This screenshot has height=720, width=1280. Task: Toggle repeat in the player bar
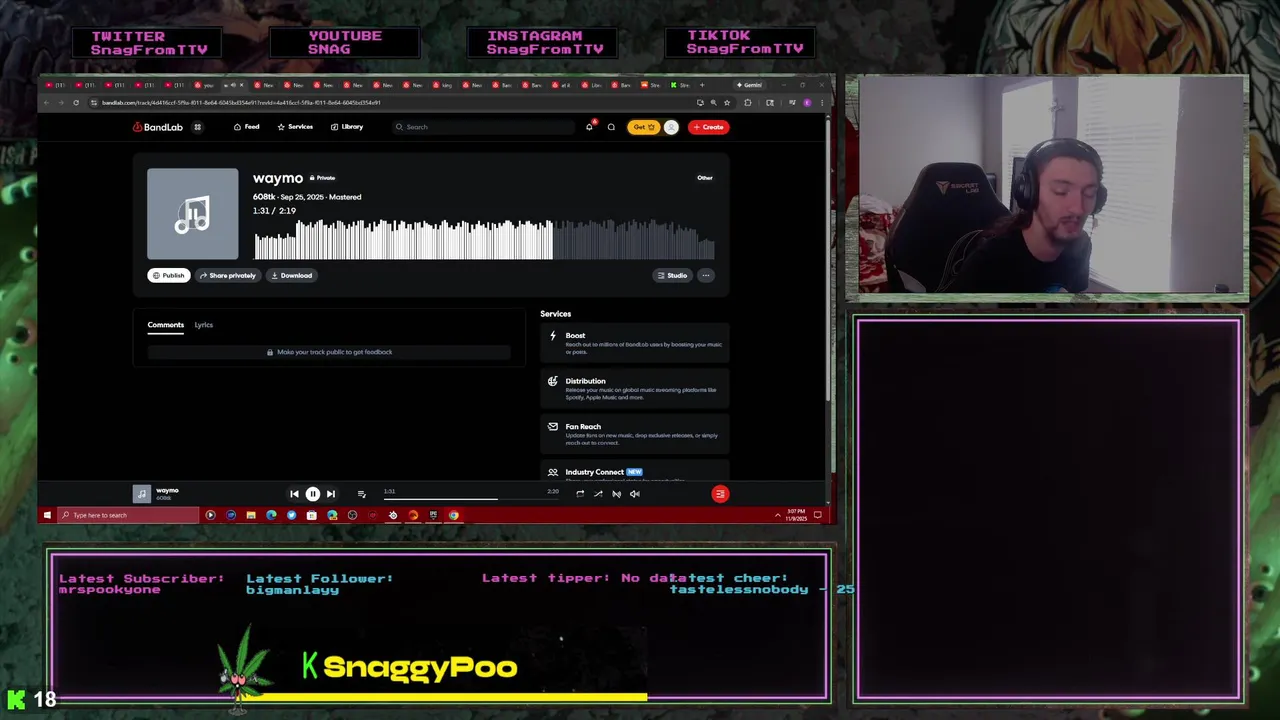(x=580, y=494)
